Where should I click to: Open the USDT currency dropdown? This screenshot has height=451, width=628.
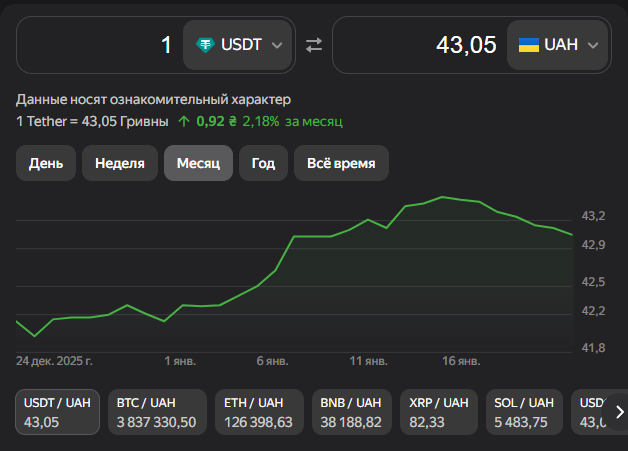coord(239,45)
